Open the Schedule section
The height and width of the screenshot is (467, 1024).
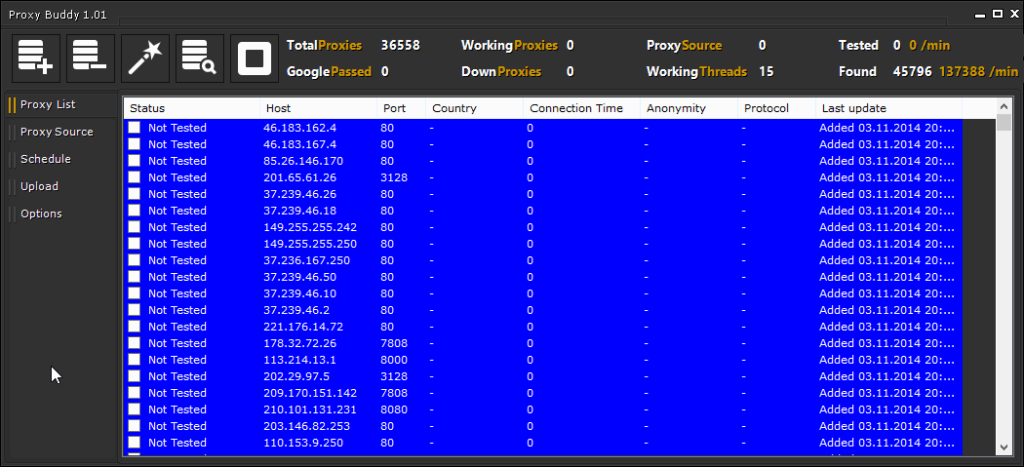(x=45, y=159)
